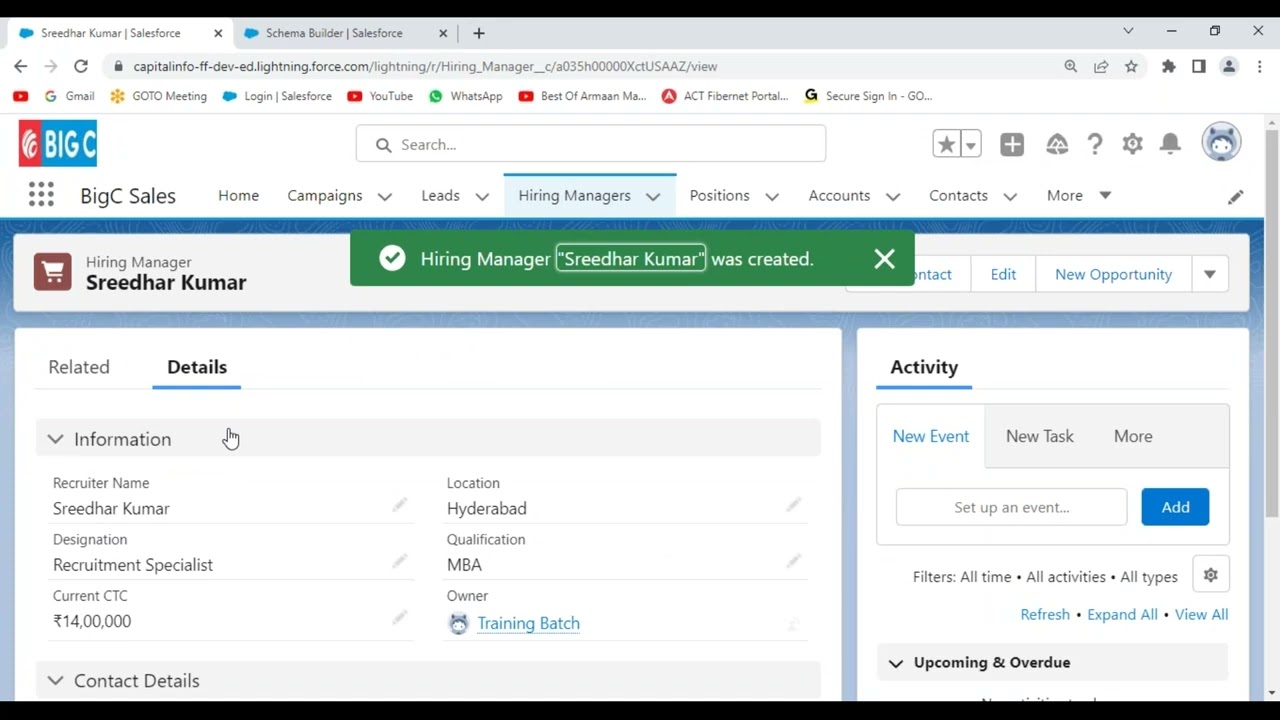This screenshot has height=720, width=1280.
Task: Open the Favorites star icon
Action: coord(946,144)
